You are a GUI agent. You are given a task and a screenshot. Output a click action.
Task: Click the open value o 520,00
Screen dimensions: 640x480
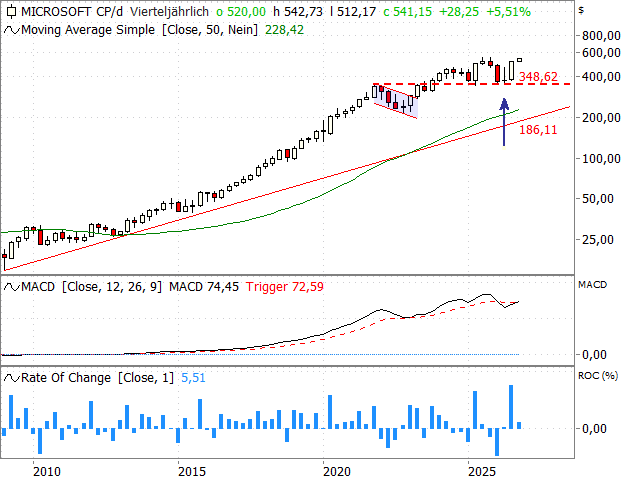tap(241, 11)
